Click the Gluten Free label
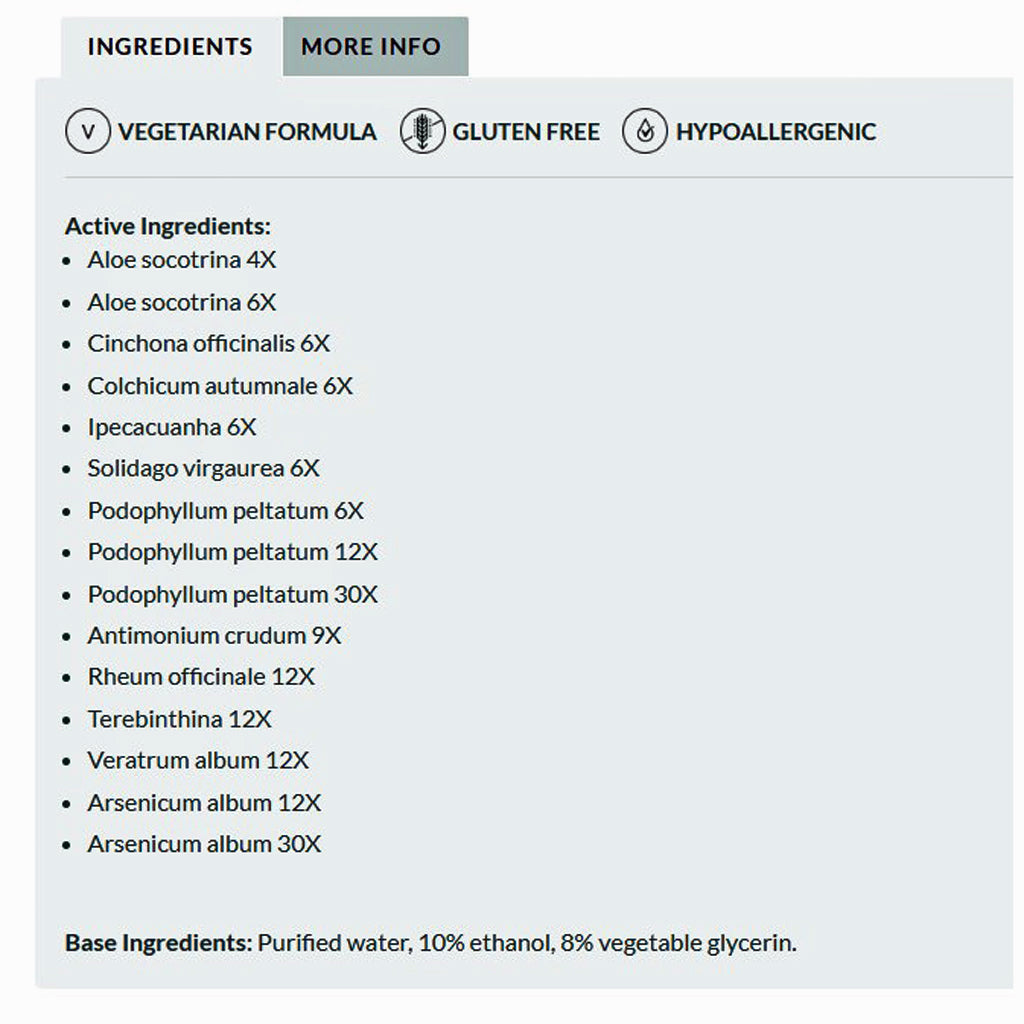 [526, 132]
